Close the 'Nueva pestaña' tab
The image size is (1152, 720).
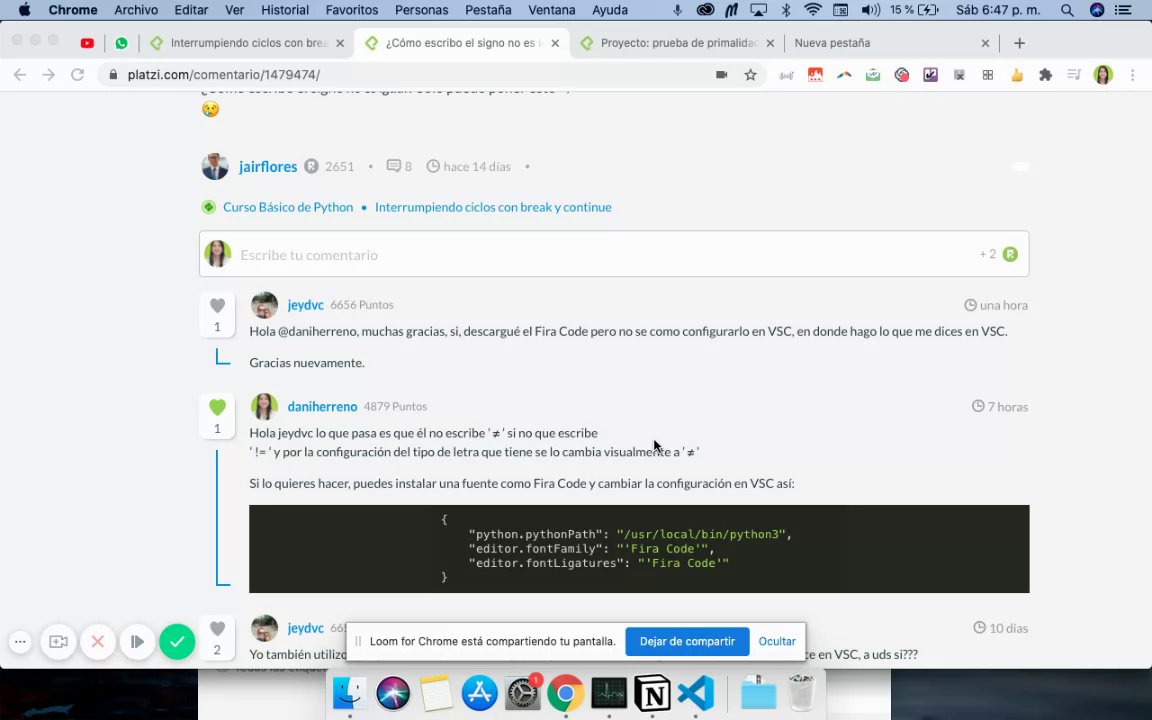pyautogui.click(x=985, y=43)
